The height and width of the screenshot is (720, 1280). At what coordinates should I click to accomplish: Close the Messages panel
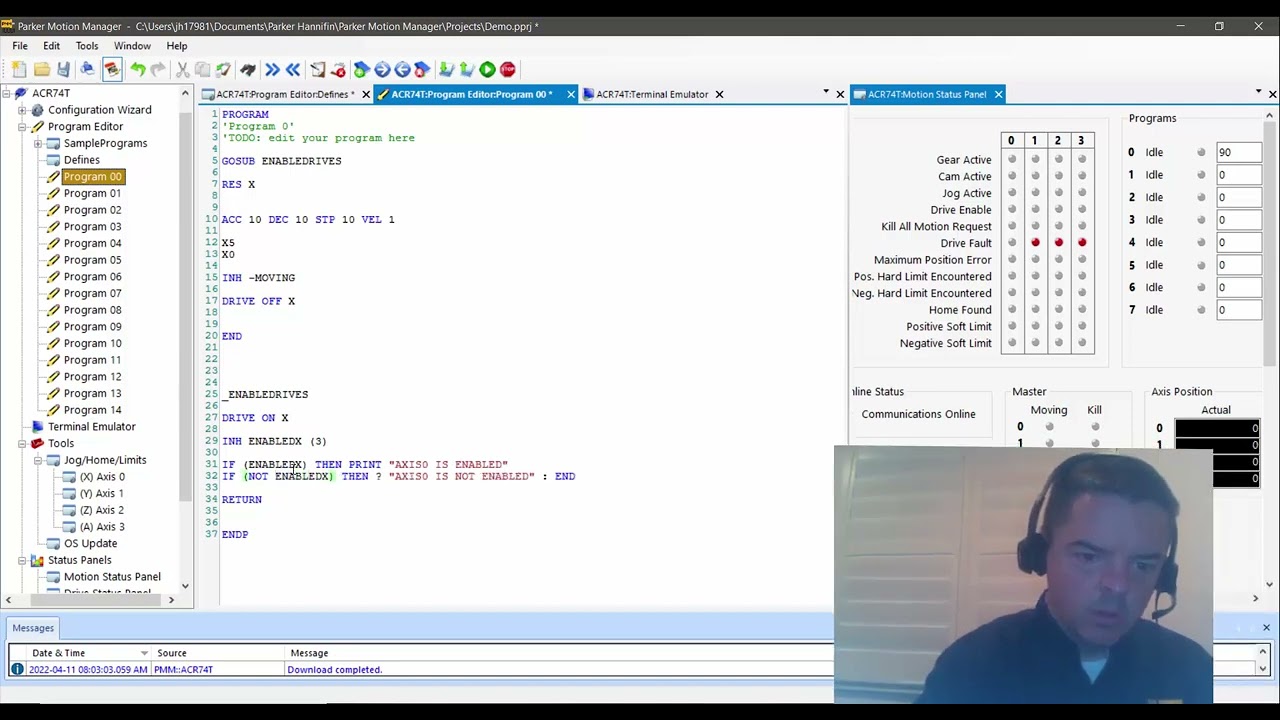click(1266, 628)
